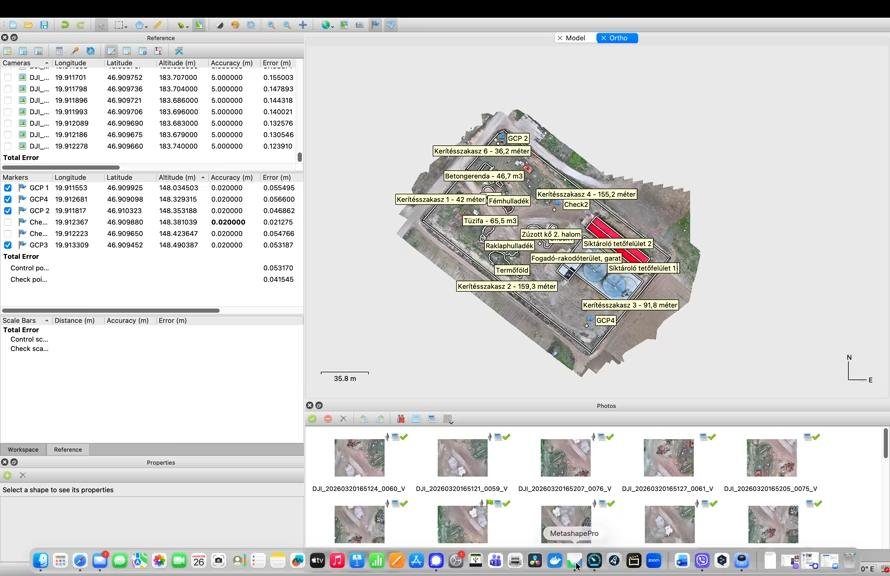Uncheck the GCP 2 marker checkbox
890x576 pixels.
[x=7, y=211]
